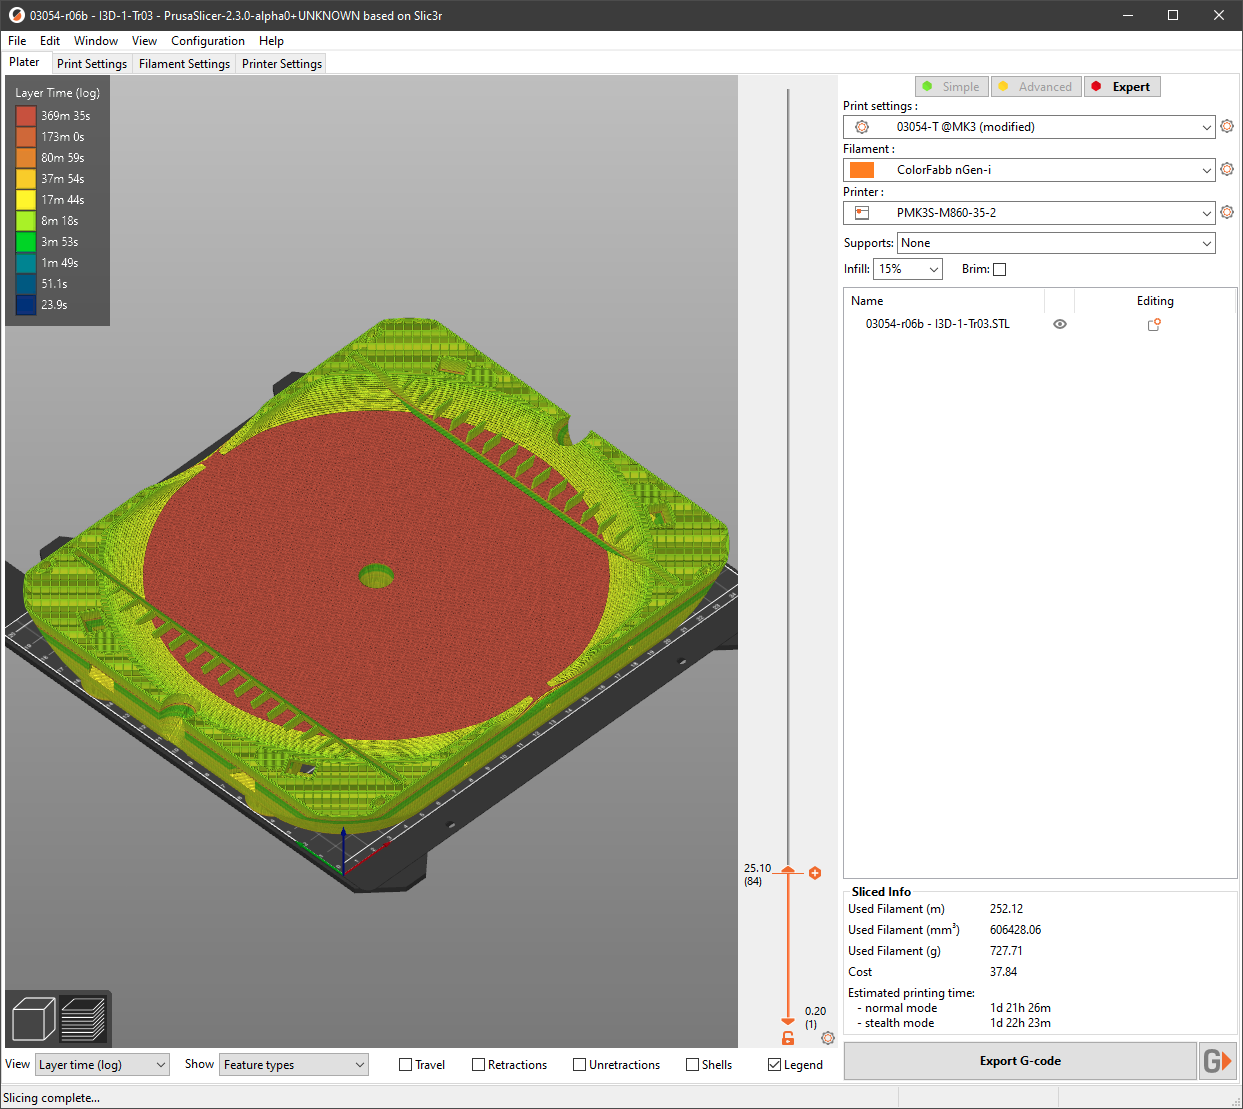Image resolution: width=1243 pixels, height=1109 pixels.
Task: Click normal mode time 1d 21h 26m
Action: [1020, 1008]
